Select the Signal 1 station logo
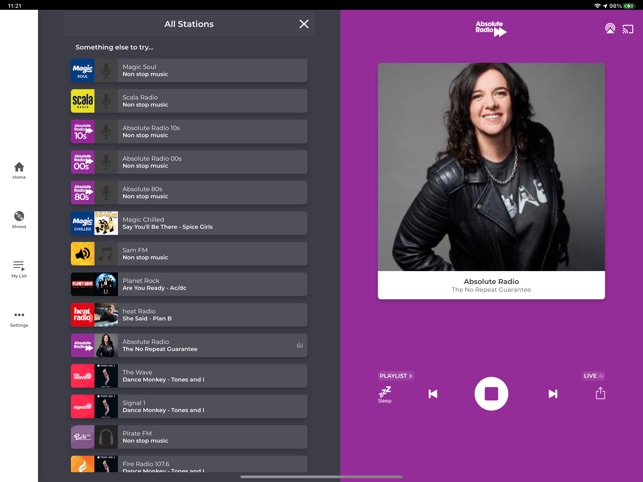The height and width of the screenshot is (482, 643). pos(82,407)
